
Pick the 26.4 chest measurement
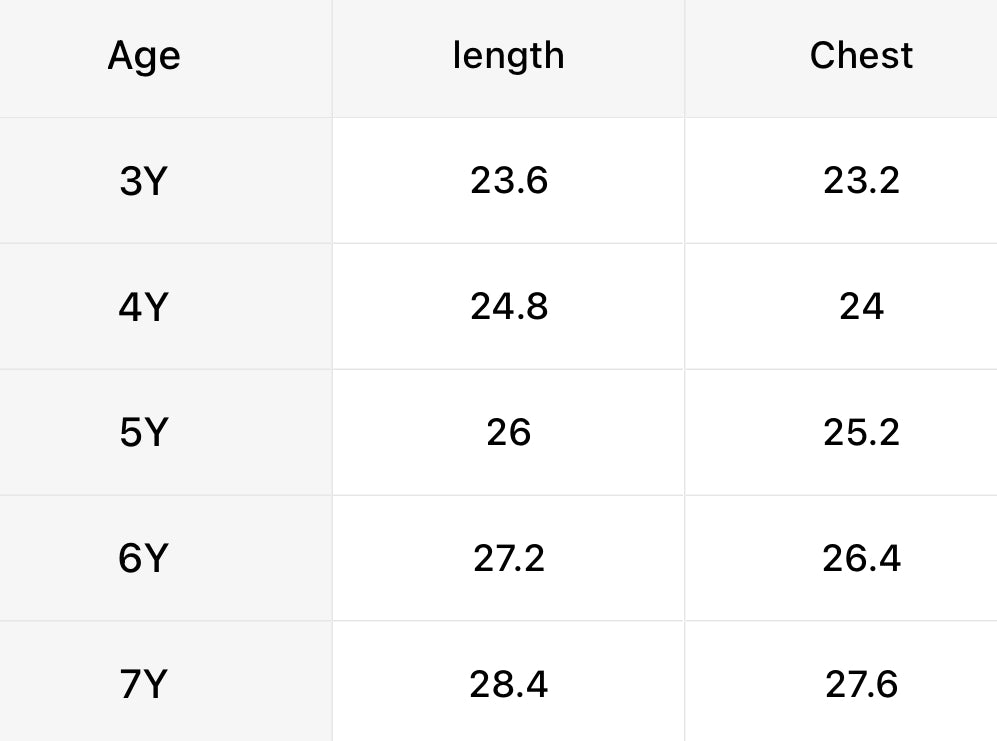coord(861,558)
